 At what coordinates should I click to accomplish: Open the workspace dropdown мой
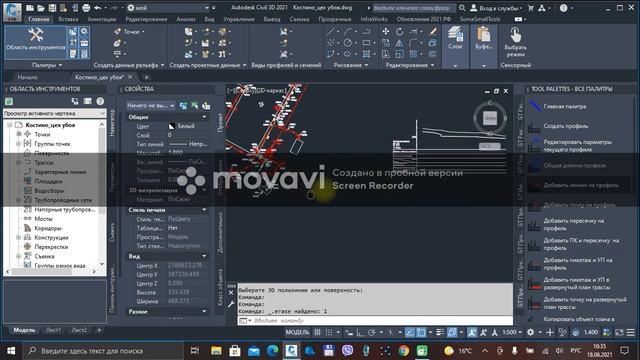168,8
